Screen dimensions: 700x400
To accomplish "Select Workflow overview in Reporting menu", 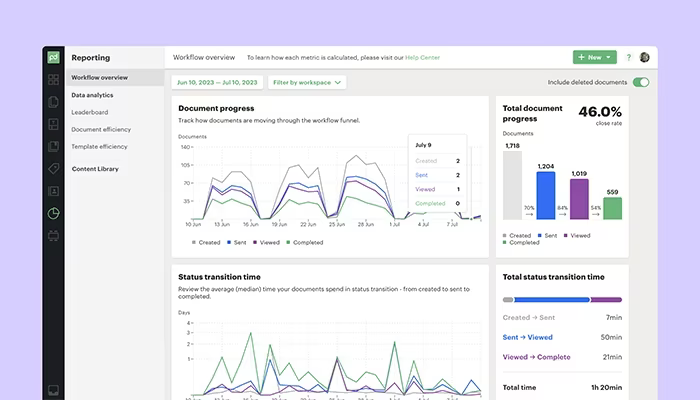I will [x=115, y=78].
